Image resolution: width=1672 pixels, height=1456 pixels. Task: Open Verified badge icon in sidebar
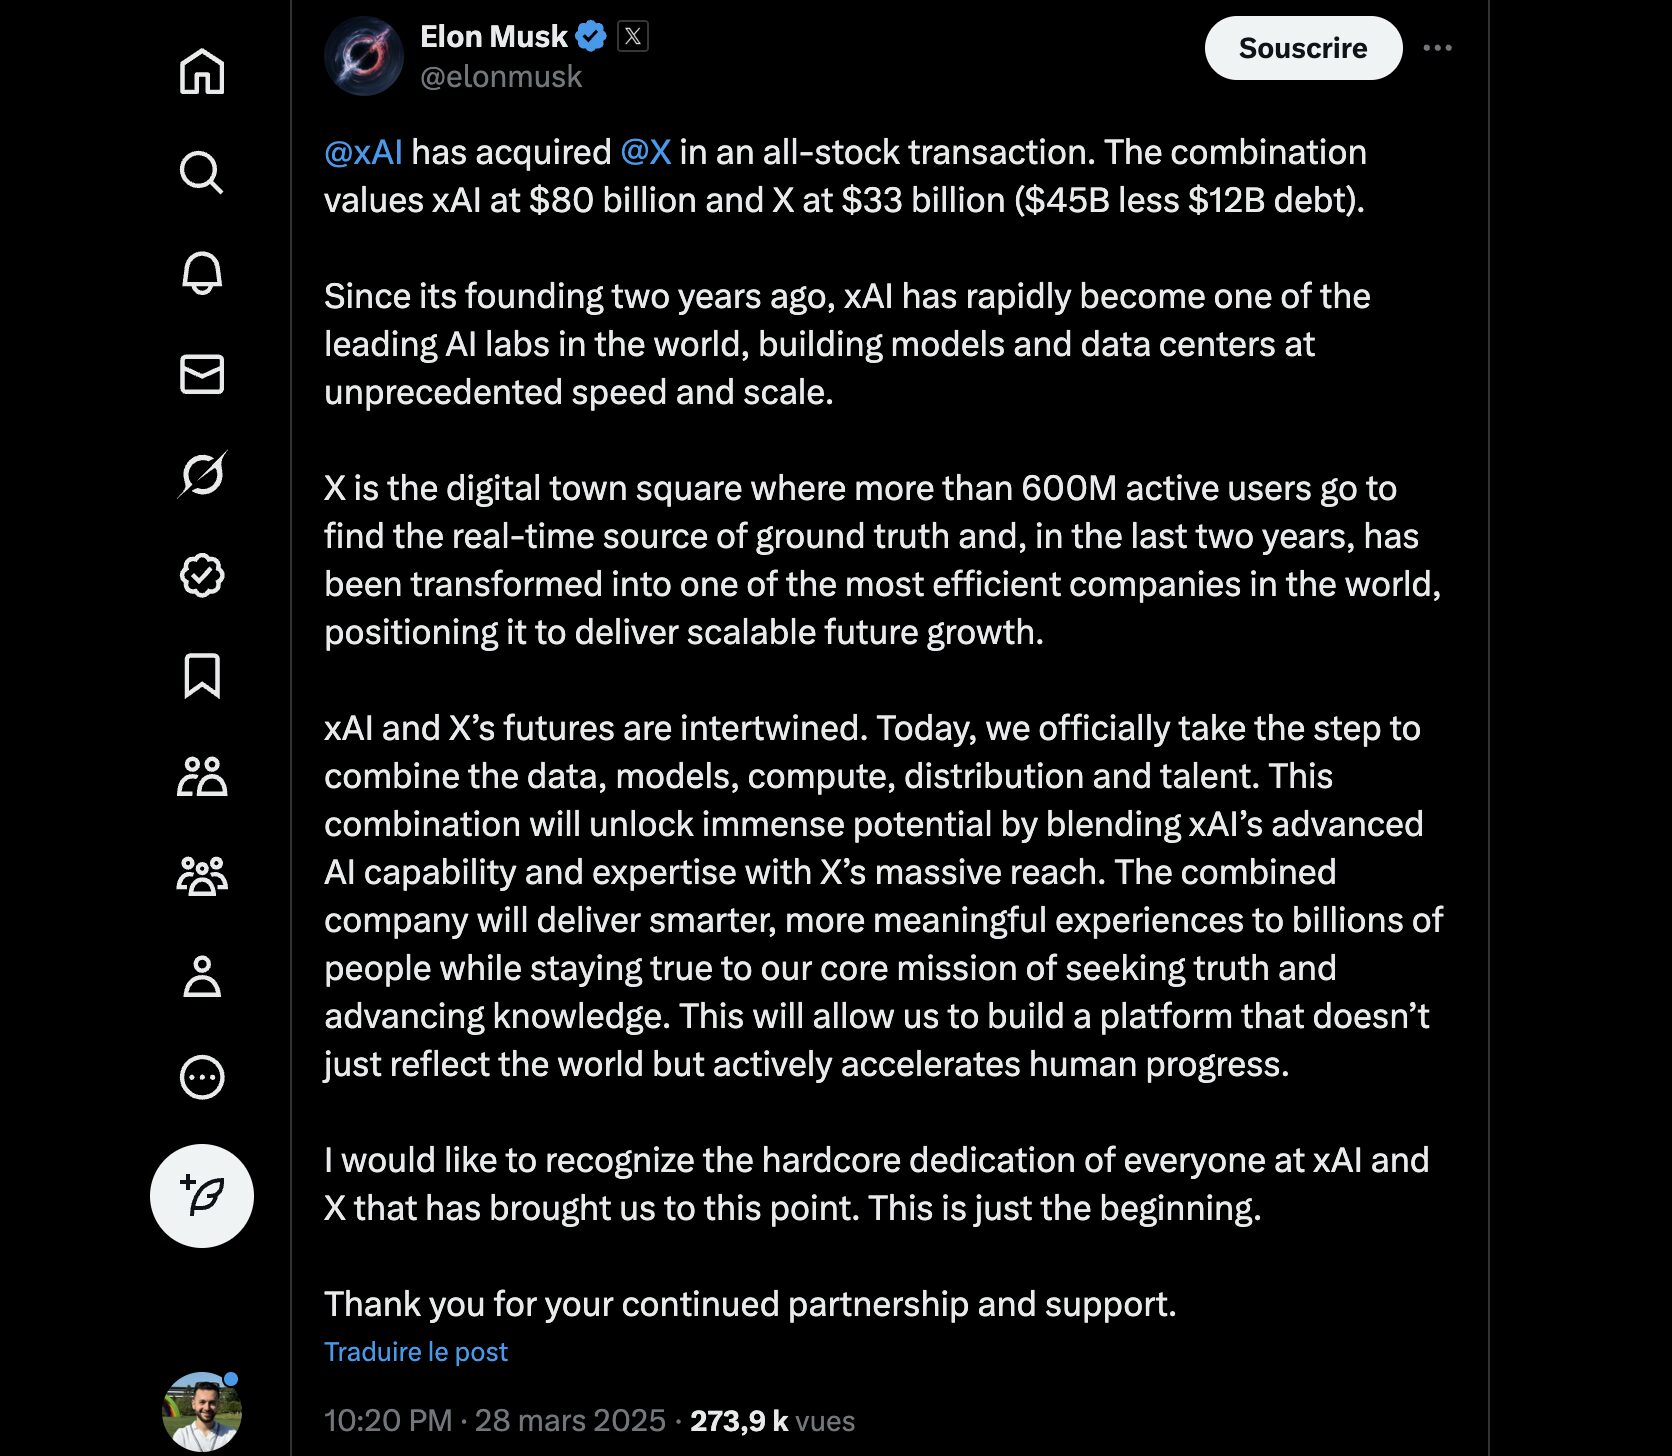click(x=202, y=575)
